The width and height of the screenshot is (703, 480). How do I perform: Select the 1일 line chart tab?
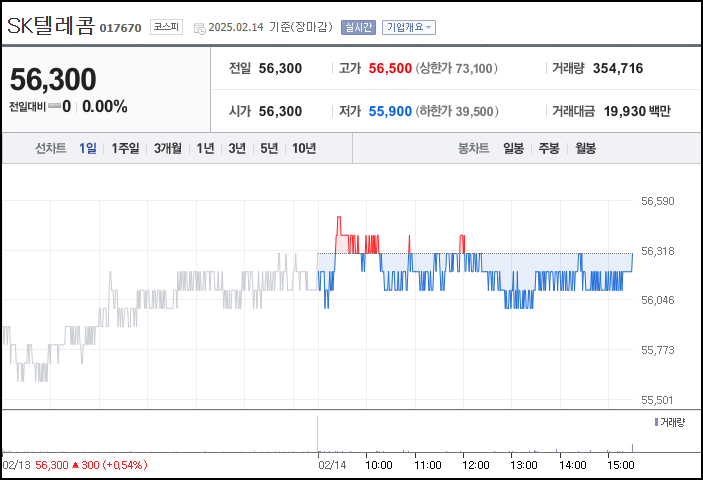pos(88,148)
